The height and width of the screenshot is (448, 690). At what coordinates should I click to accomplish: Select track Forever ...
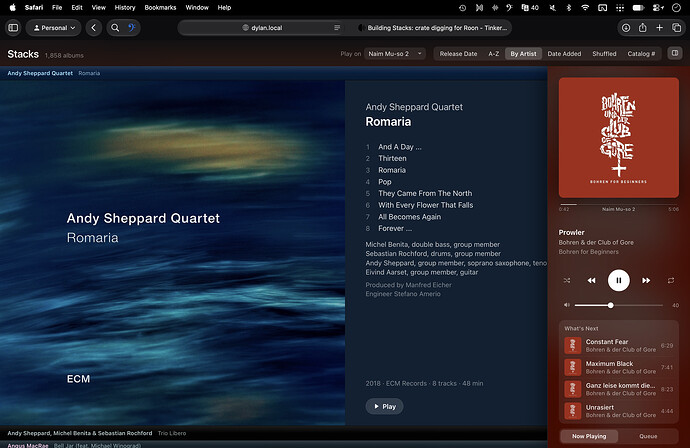pyautogui.click(x=395, y=228)
